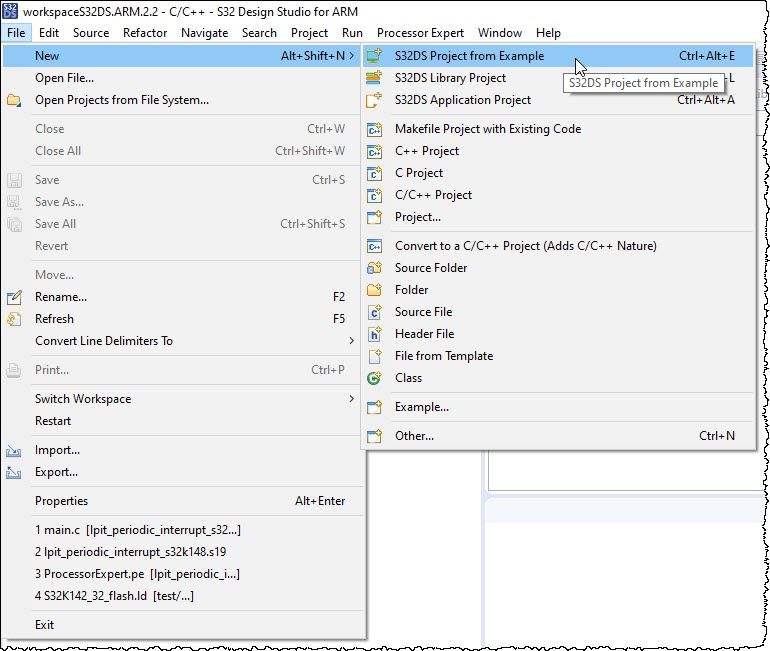Open the Processor Expert menu
Image resolution: width=770 pixels, height=651 pixels.
coord(420,33)
